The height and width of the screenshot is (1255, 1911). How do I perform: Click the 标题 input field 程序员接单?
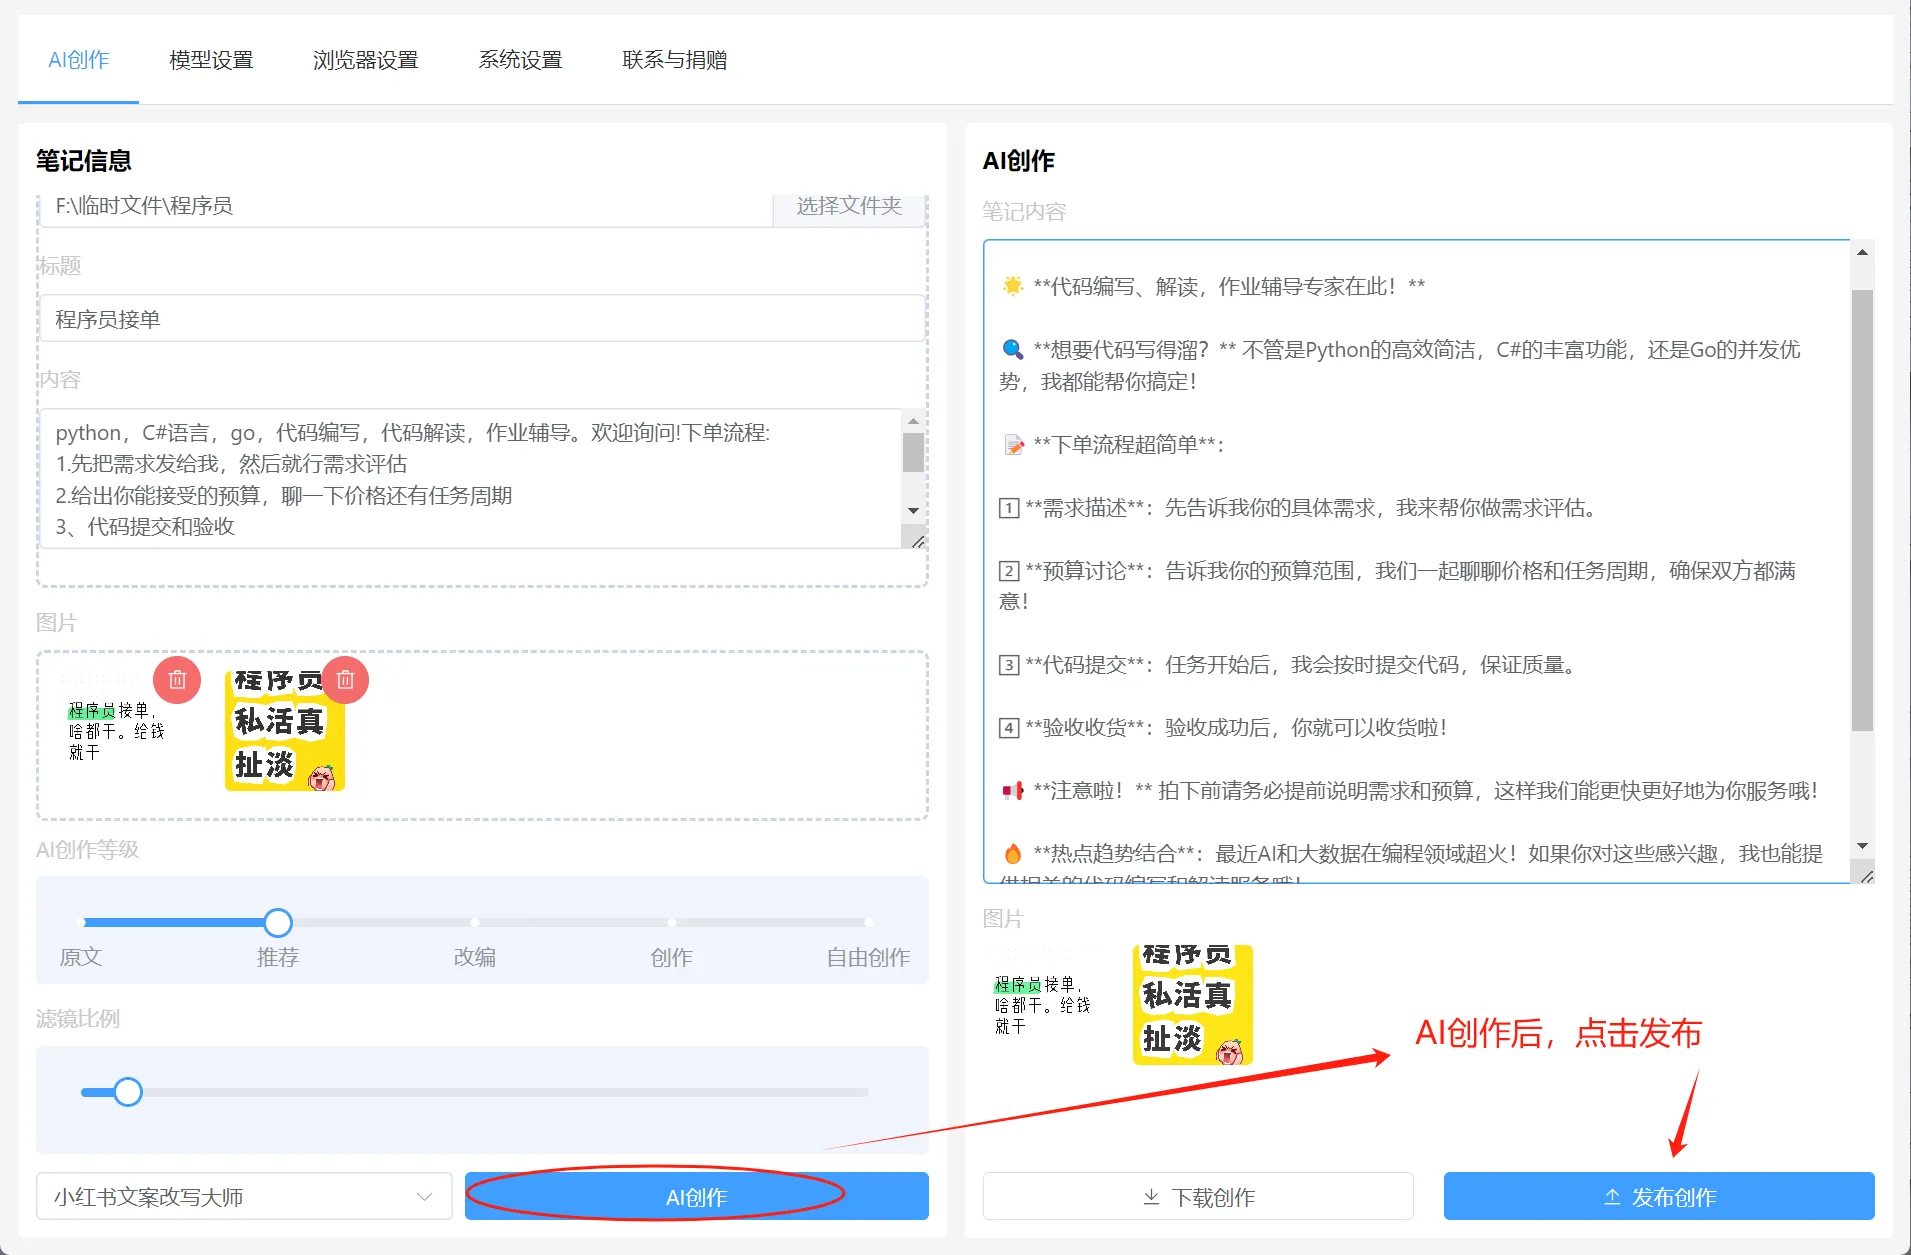[x=481, y=319]
